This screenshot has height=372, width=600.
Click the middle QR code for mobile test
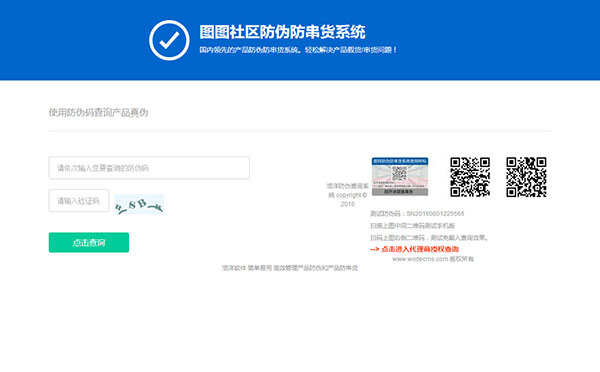(x=470, y=177)
